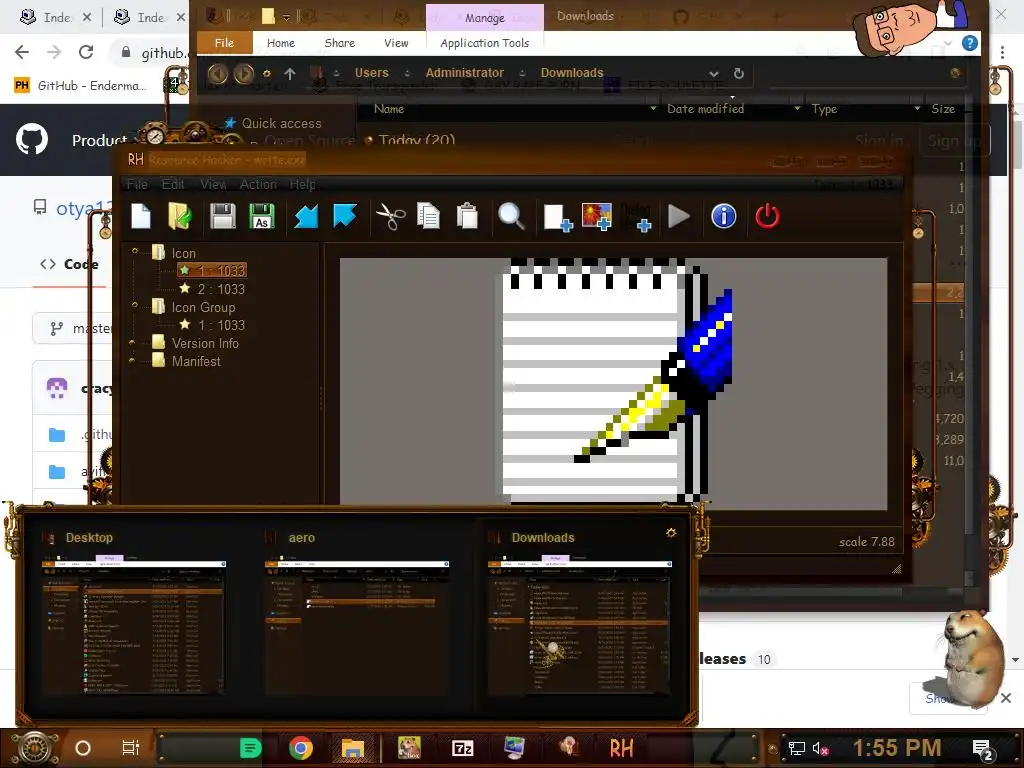Save with the floppy disk icon
This screenshot has width=1024, height=768.
coord(223,216)
